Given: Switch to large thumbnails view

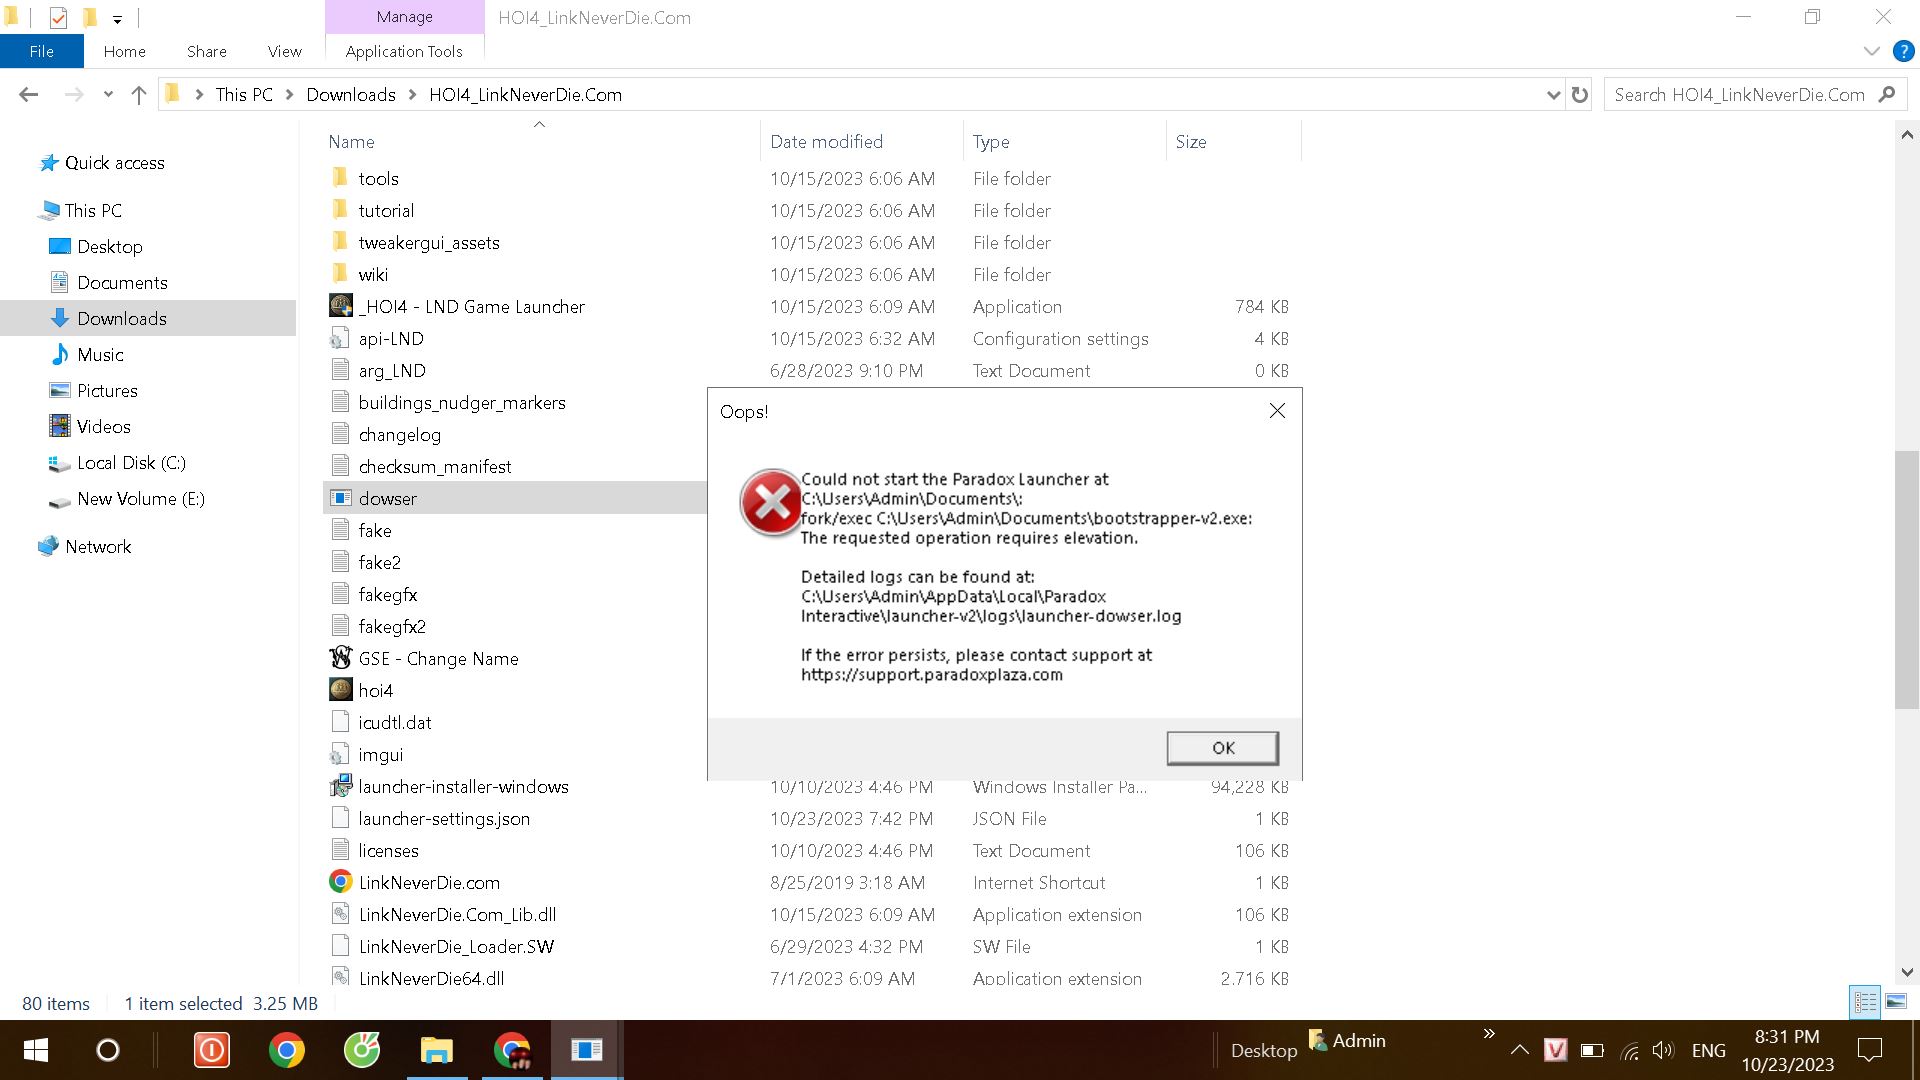Looking at the screenshot, I should (x=1896, y=1002).
